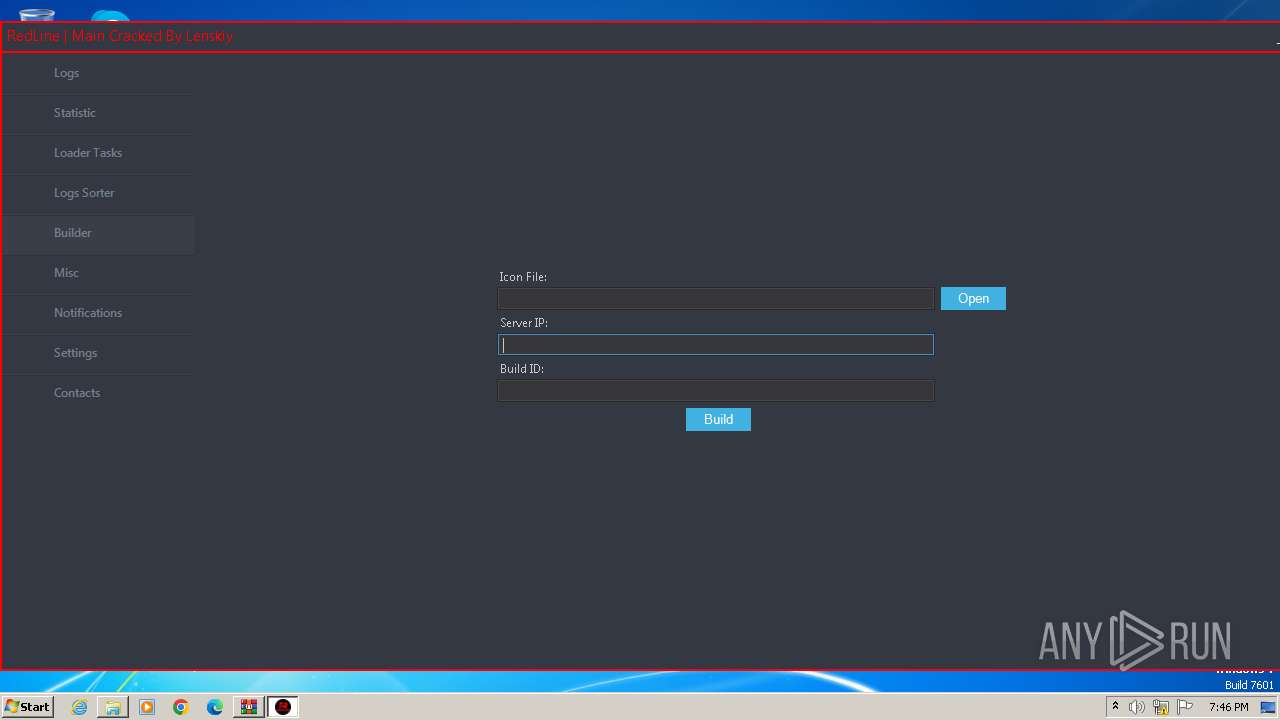Image resolution: width=1280 pixels, height=720 pixels.
Task: Select the Builder sidebar item
Action: click(97, 233)
